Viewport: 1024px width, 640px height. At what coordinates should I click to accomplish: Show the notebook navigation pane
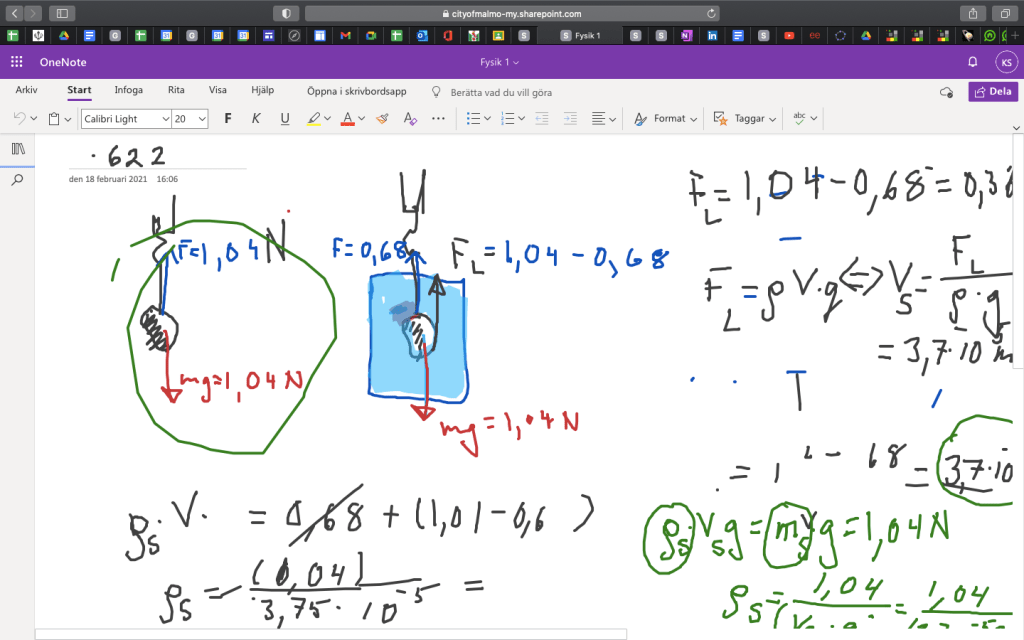17,149
